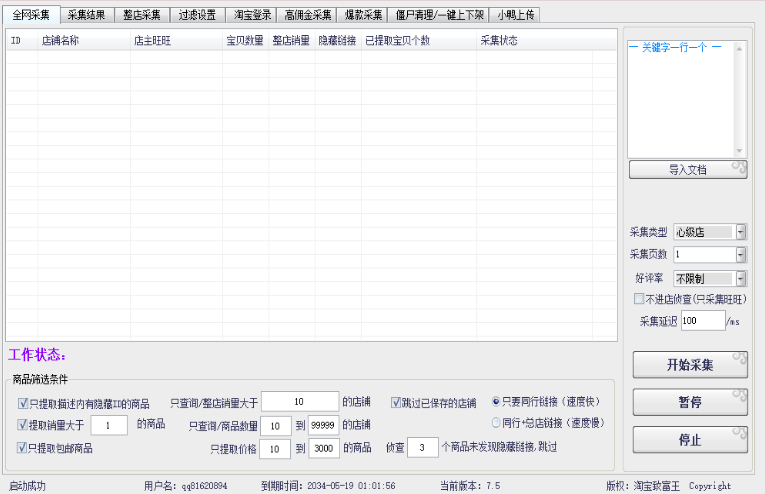Click the 停止 button
Viewport: 765px width, 494px height.
[x=690, y=439]
